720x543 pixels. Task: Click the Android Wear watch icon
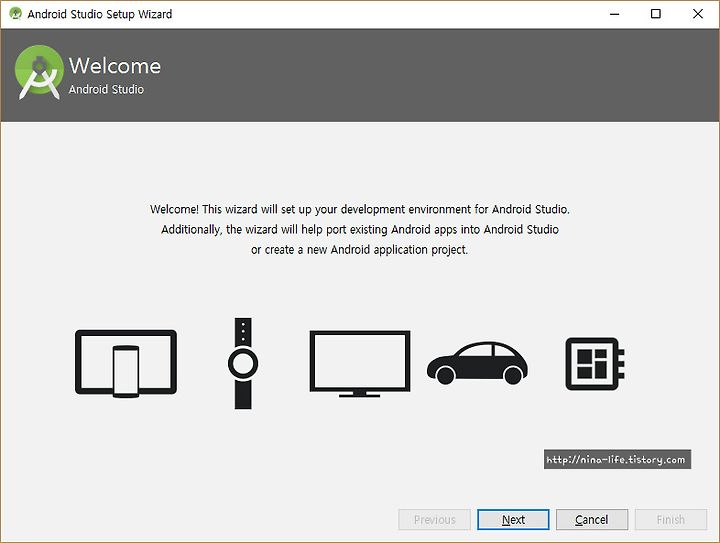(243, 363)
